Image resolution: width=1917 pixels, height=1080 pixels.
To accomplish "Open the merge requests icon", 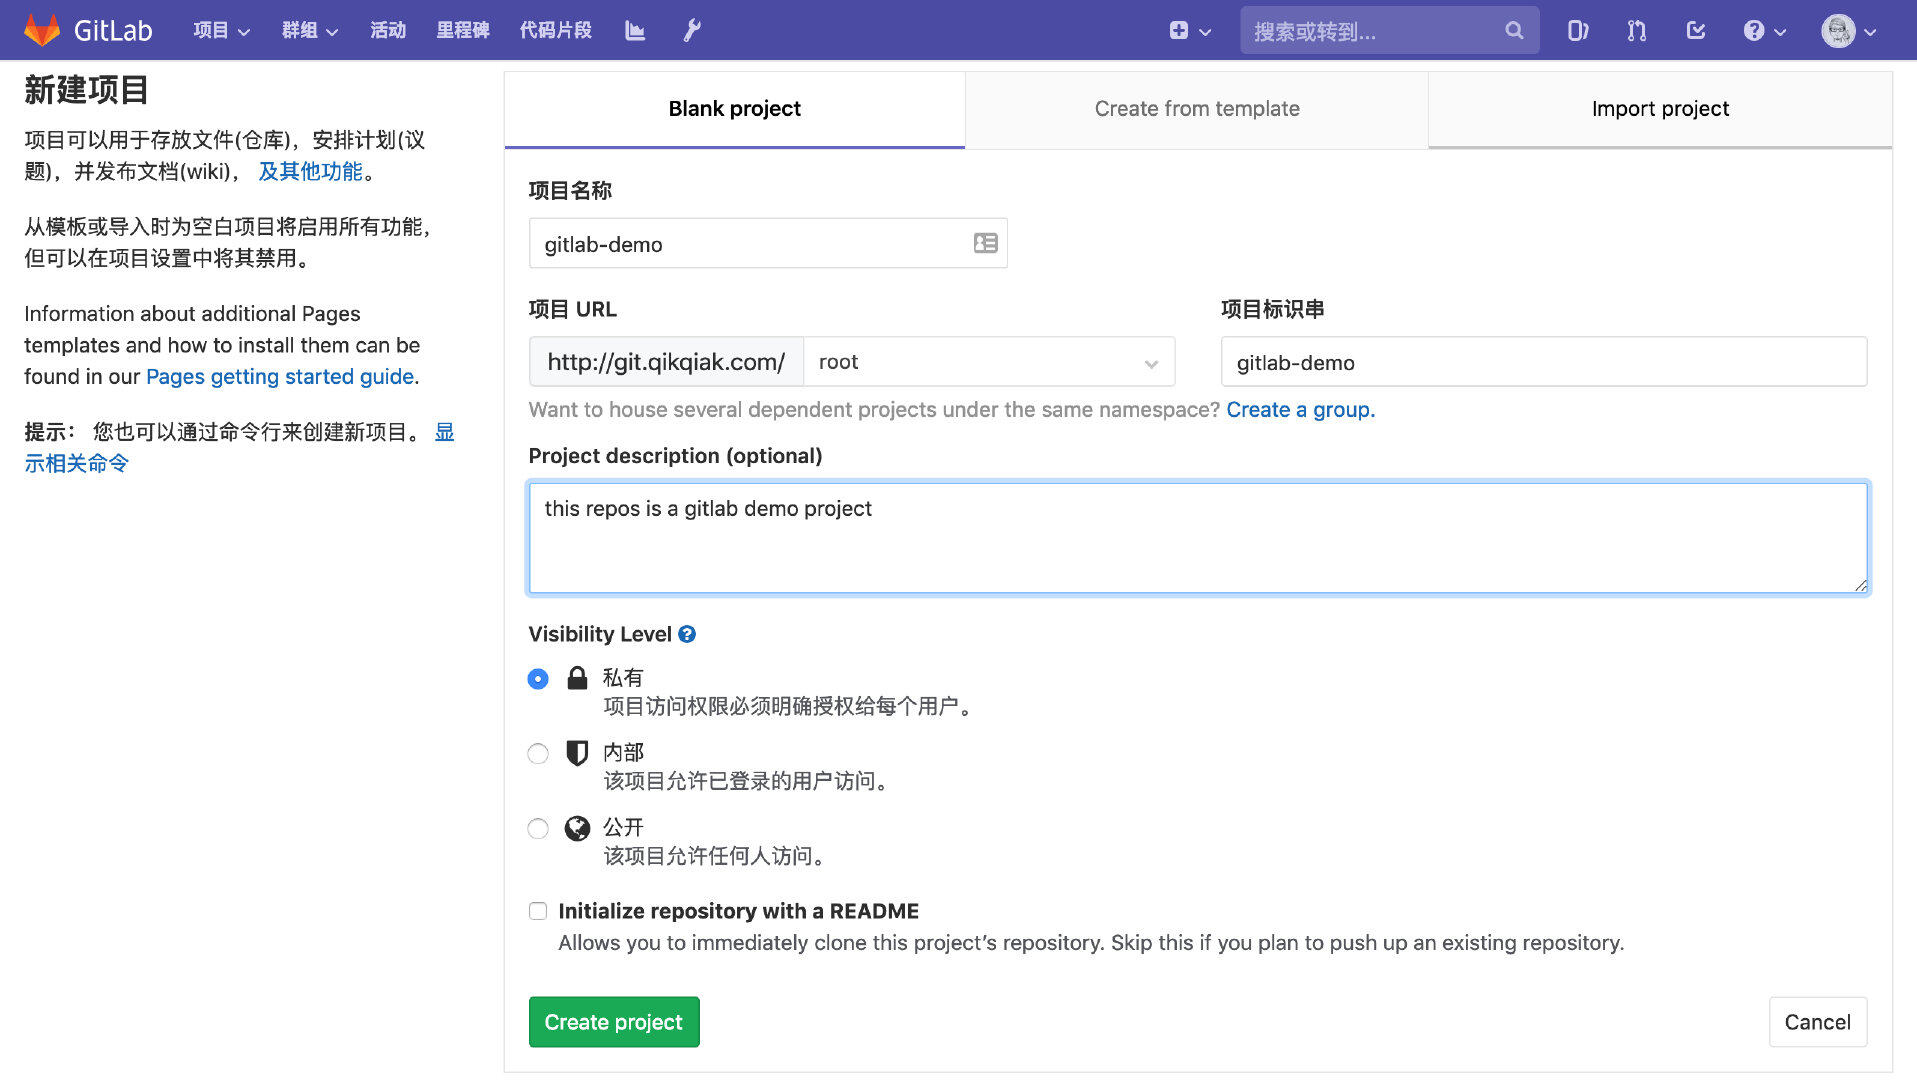I will (1637, 30).
